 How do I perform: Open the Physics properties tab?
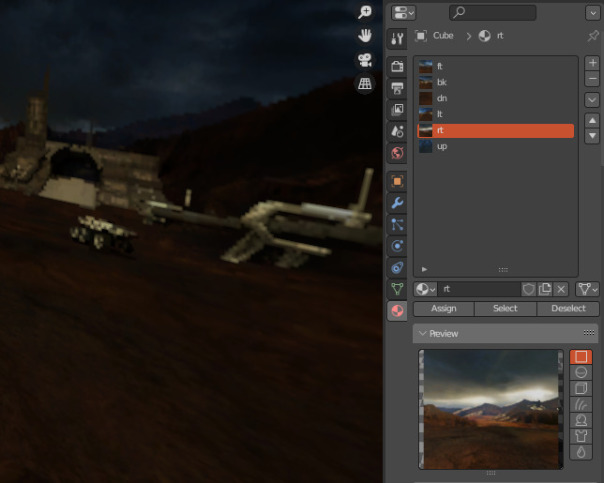(397, 246)
